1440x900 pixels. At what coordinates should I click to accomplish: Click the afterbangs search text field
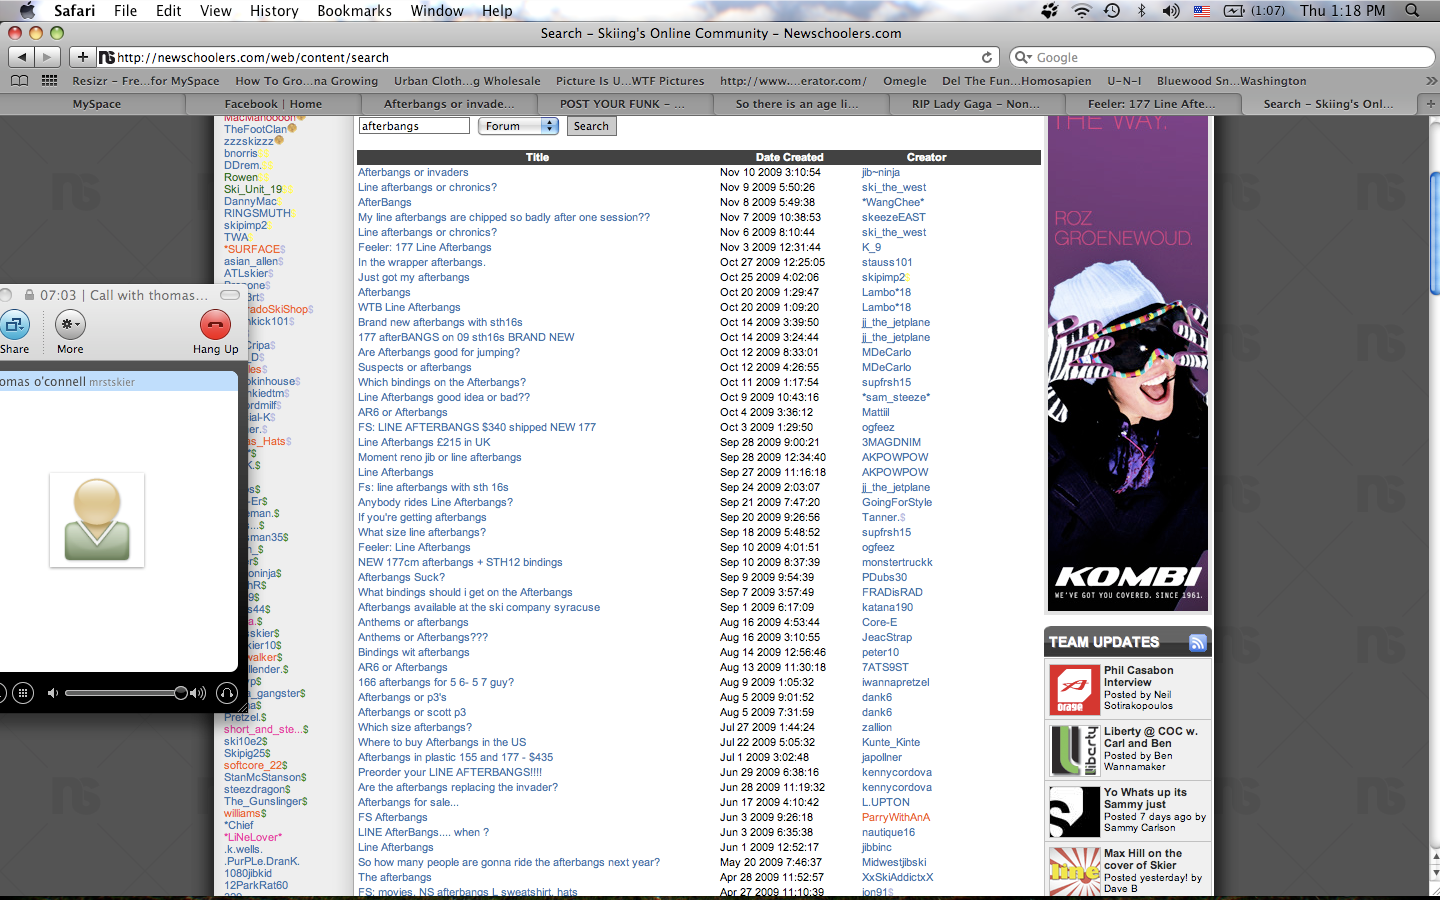[413, 126]
